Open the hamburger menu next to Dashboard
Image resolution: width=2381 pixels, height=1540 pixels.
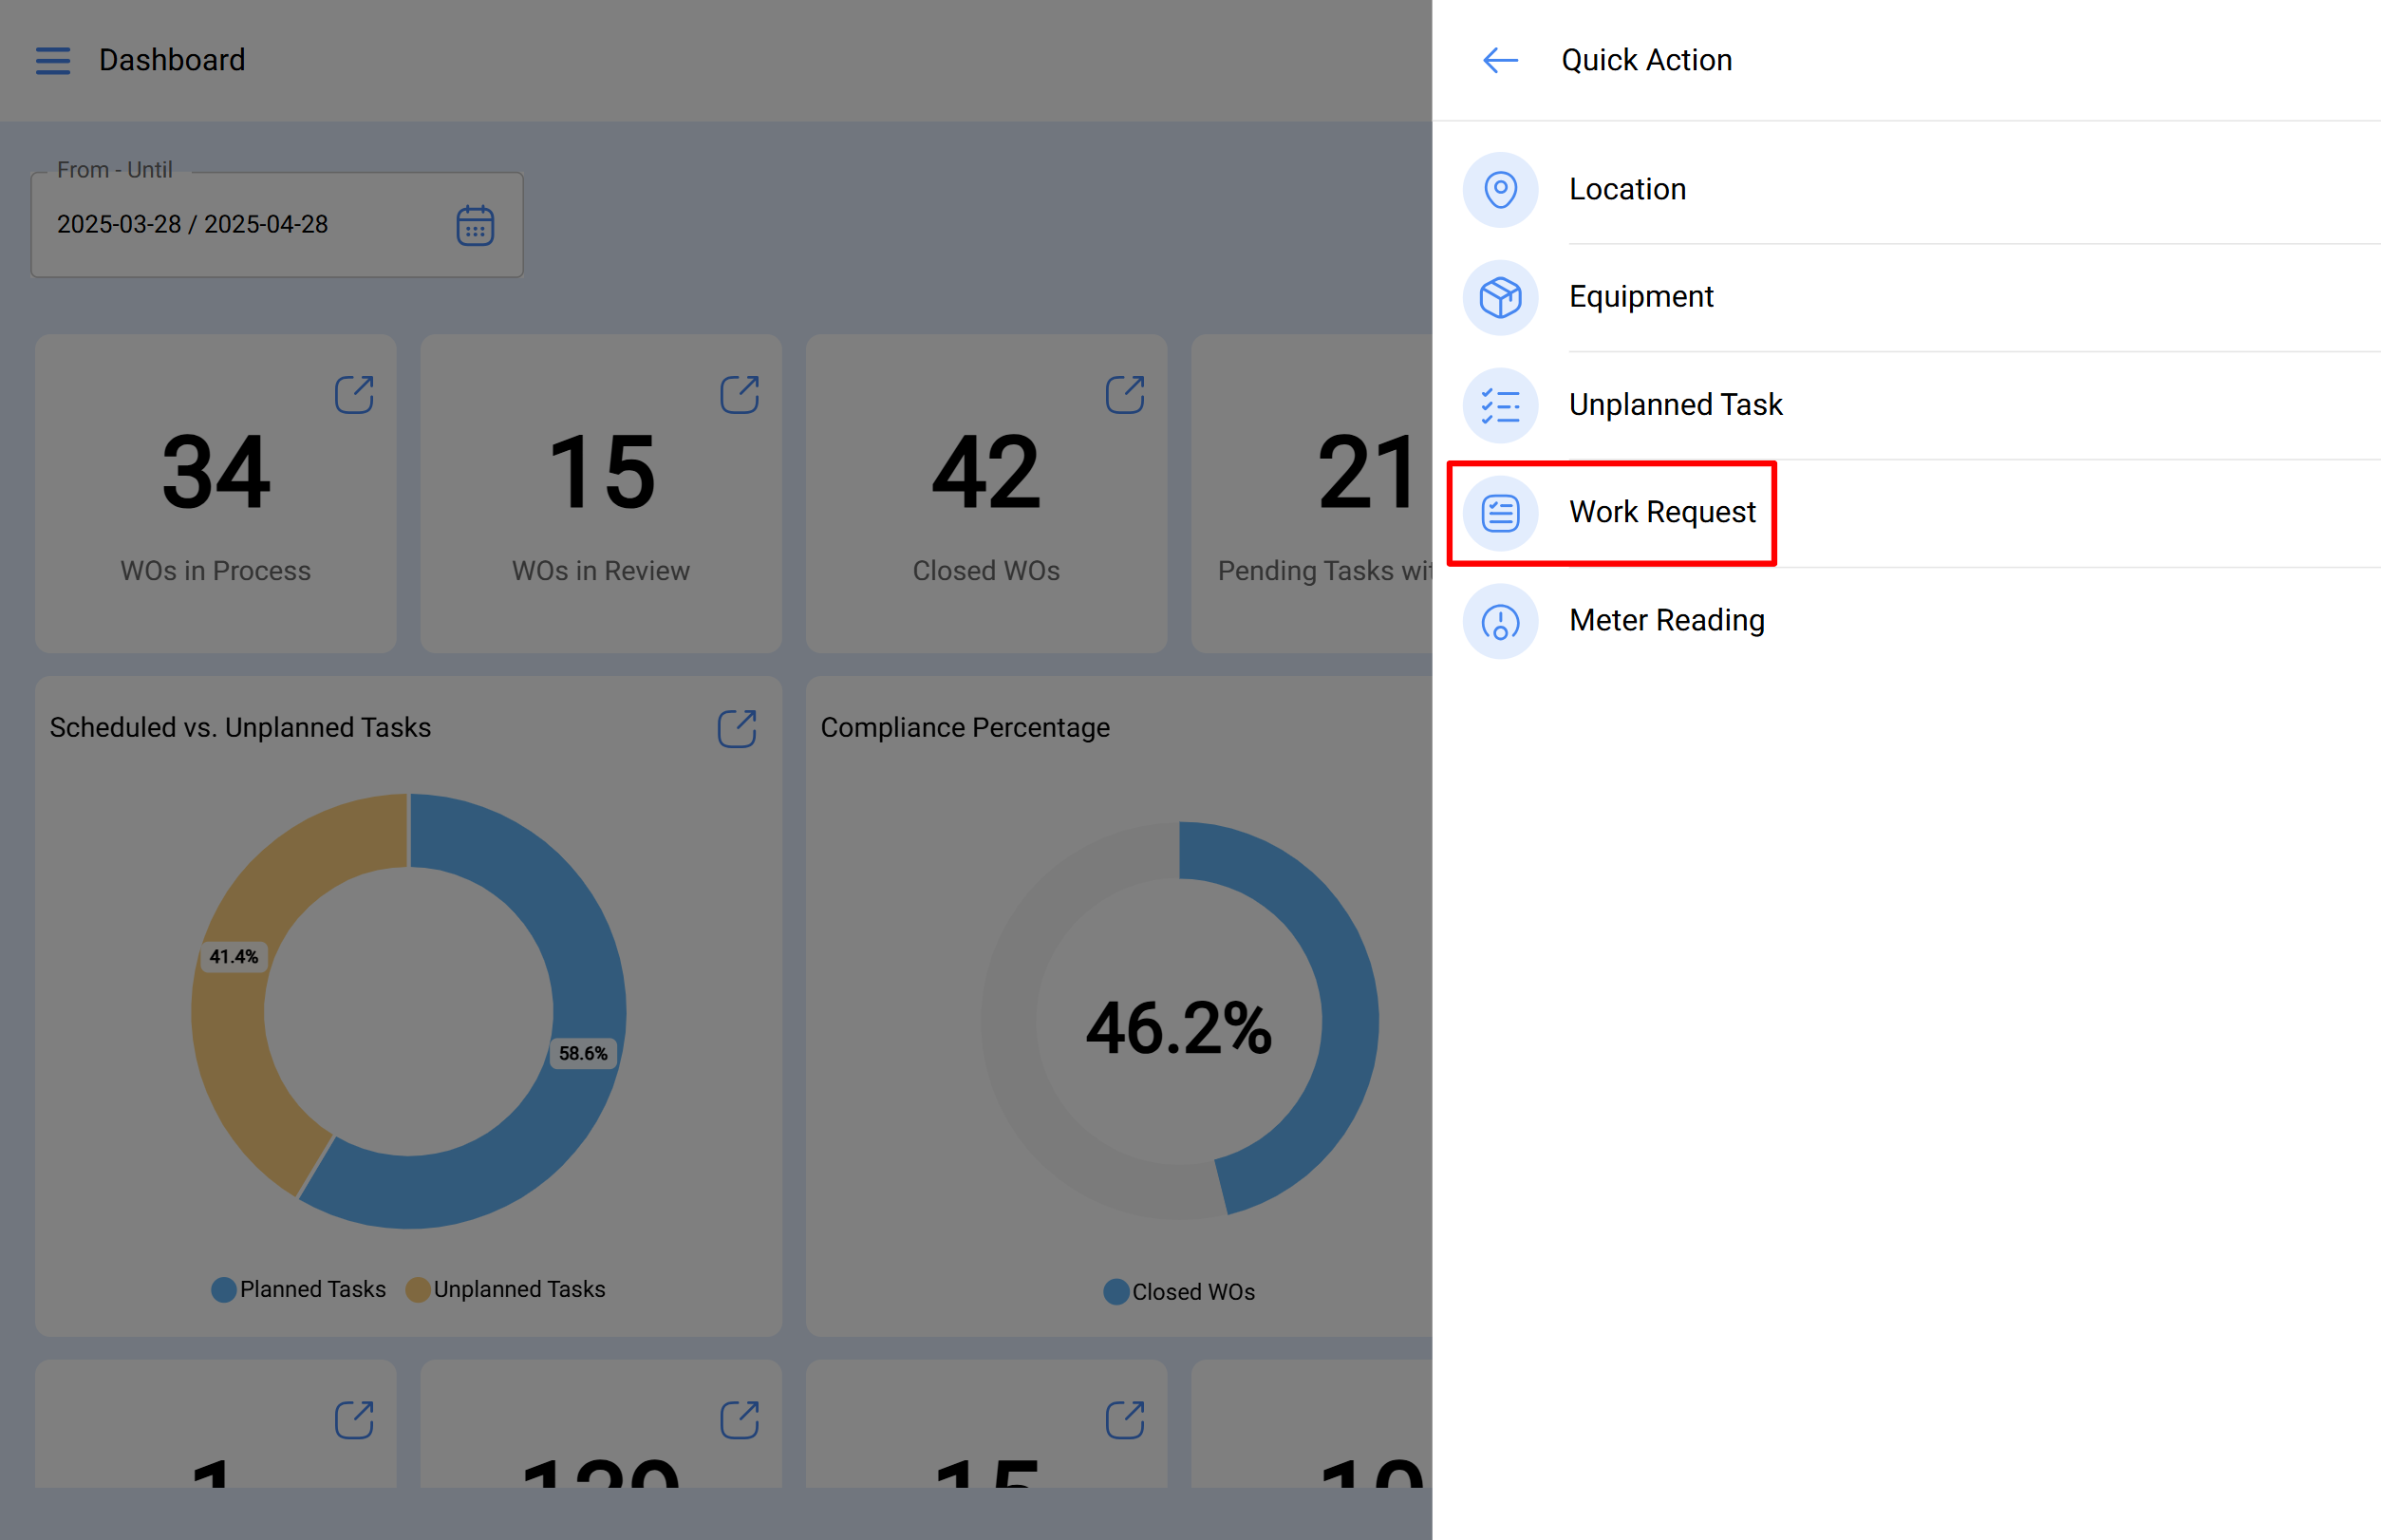(53, 61)
